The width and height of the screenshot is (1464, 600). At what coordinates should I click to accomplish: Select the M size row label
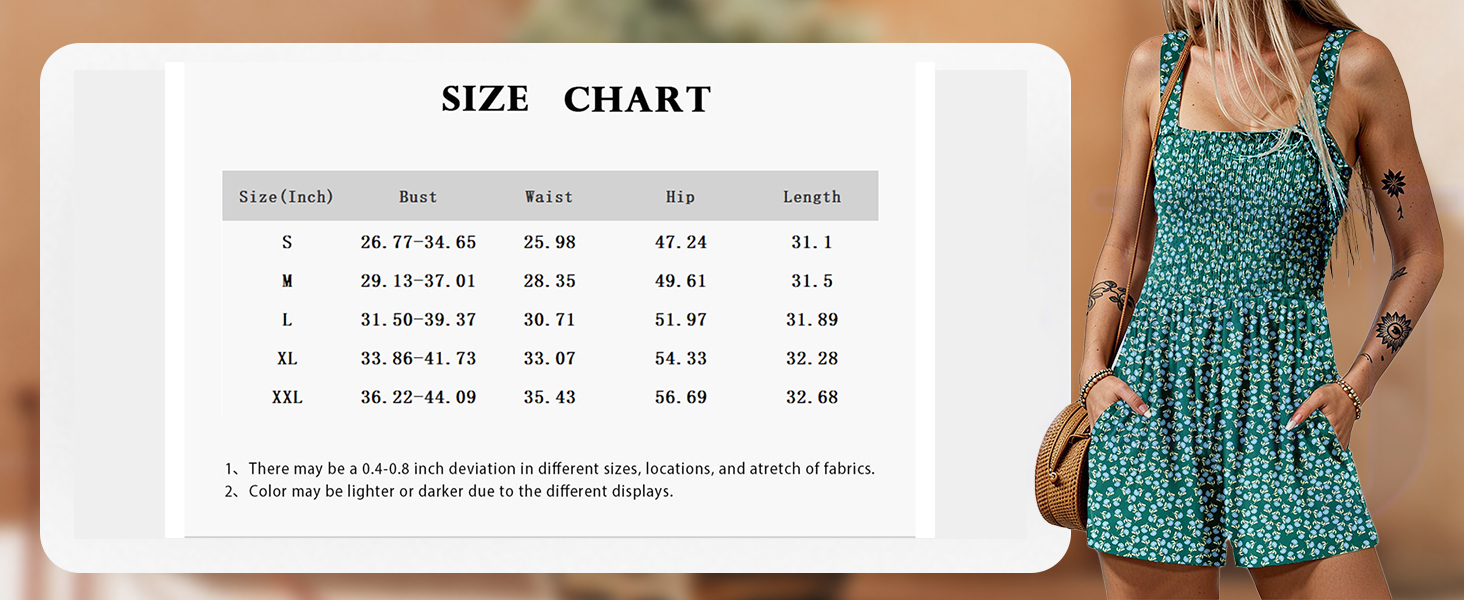pyautogui.click(x=287, y=281)
